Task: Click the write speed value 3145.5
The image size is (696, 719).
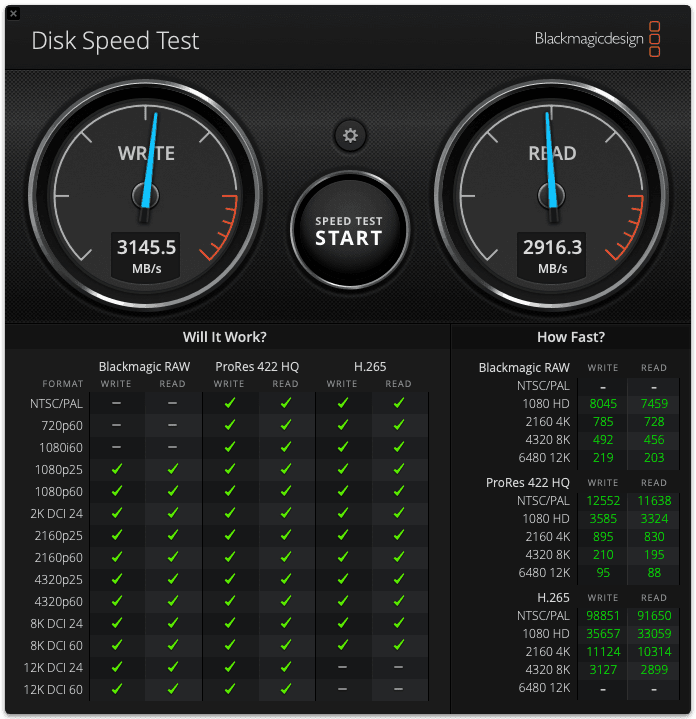Action: (146, 247)
